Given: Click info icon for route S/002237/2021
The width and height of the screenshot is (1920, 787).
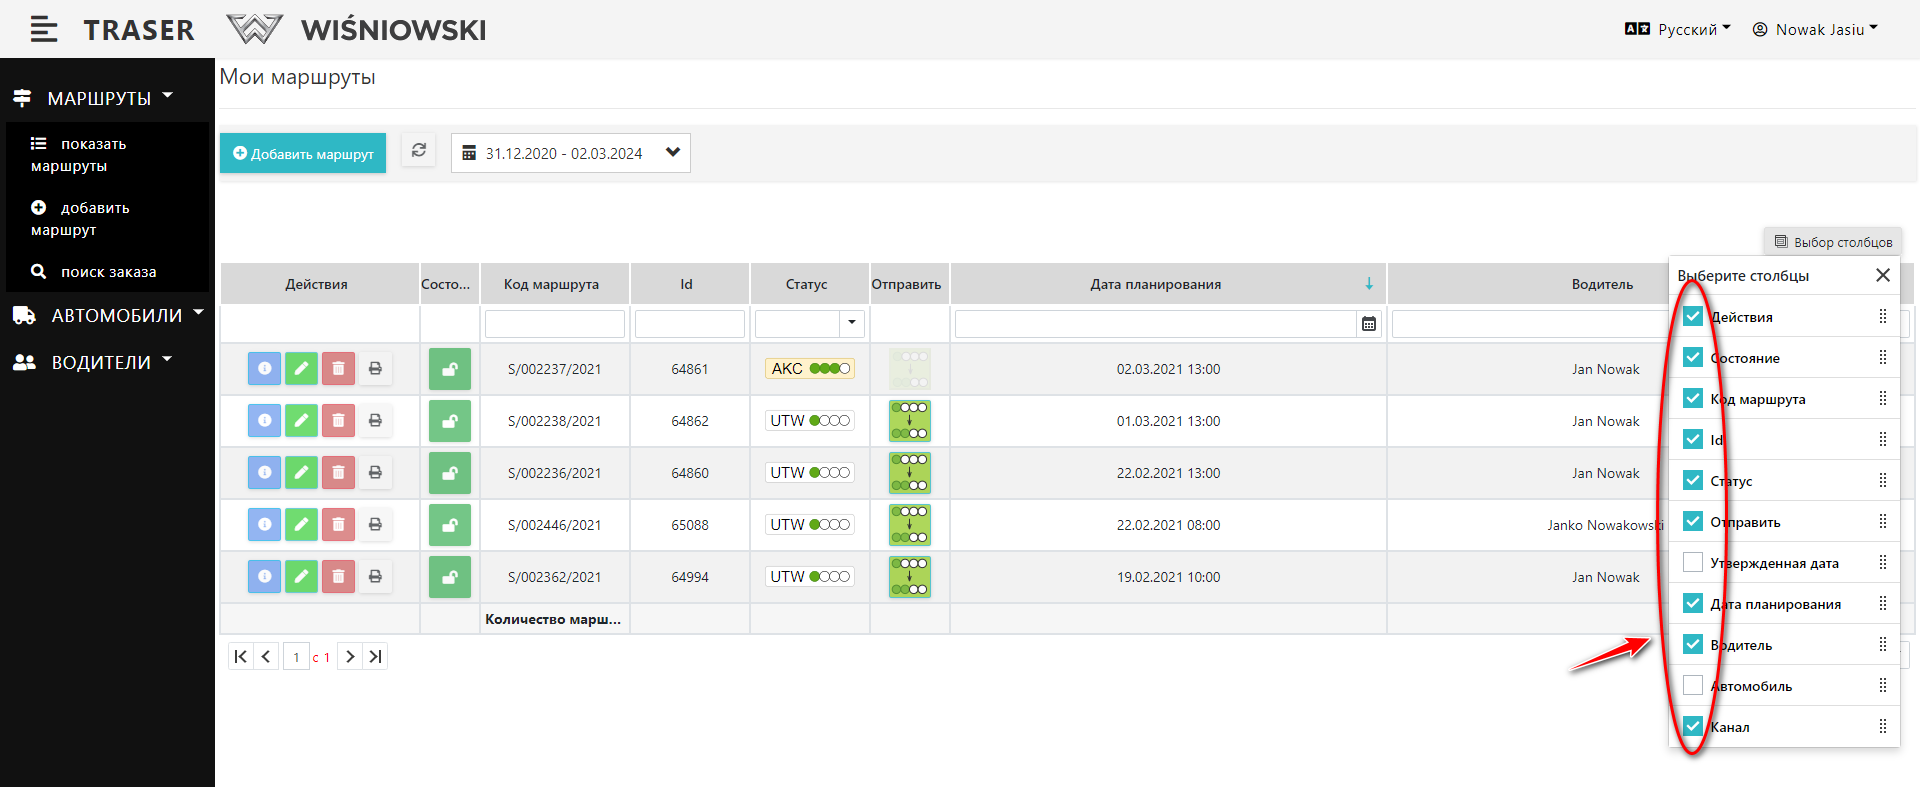Looking at the screenshot, I should click(x=264, y=369).
